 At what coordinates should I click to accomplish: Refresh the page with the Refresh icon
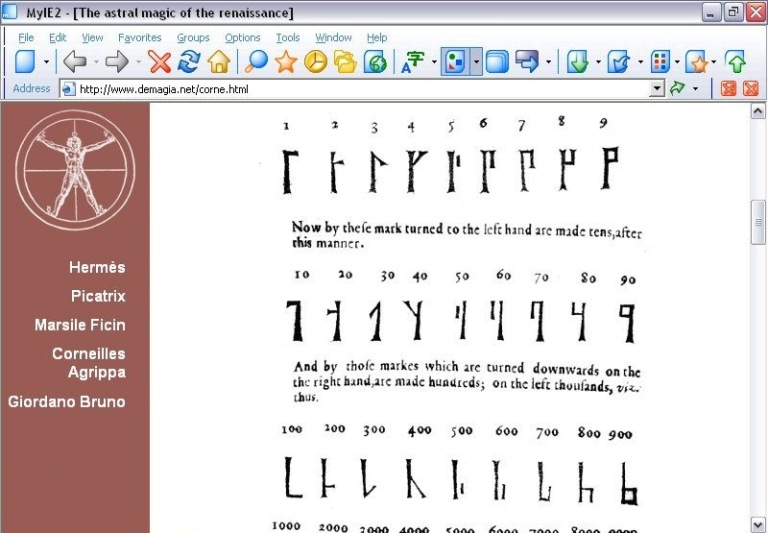pos(189,62)
